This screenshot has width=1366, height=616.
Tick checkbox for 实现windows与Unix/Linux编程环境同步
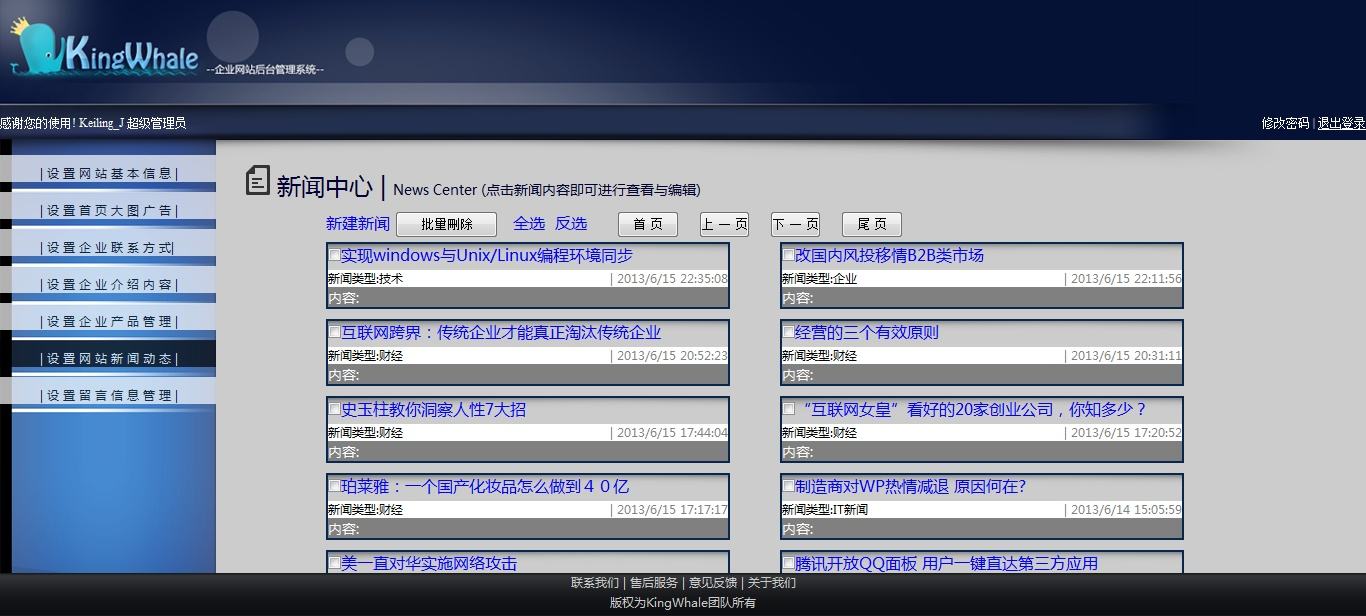point(334,255)
